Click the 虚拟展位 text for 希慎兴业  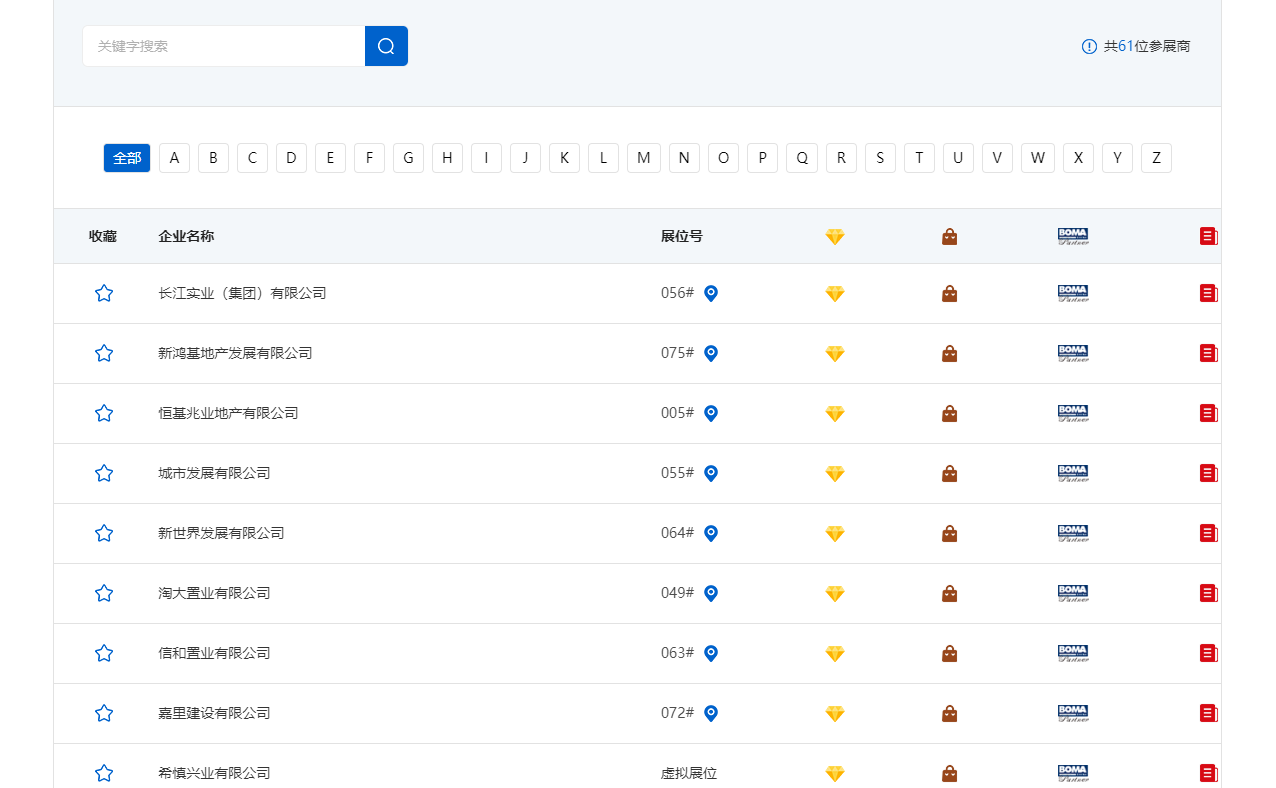(689, 773)
